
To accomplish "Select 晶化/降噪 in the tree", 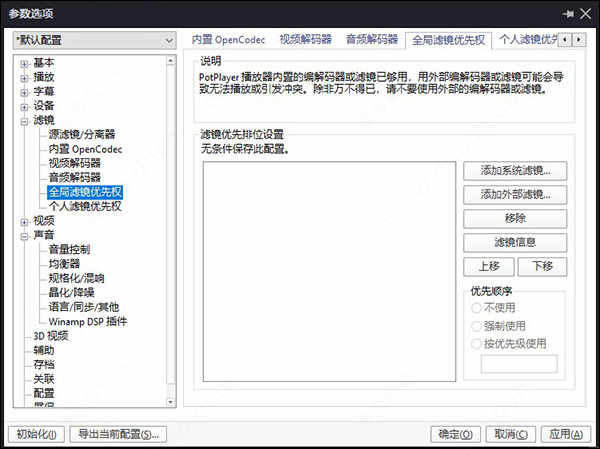I will (71, 293).
